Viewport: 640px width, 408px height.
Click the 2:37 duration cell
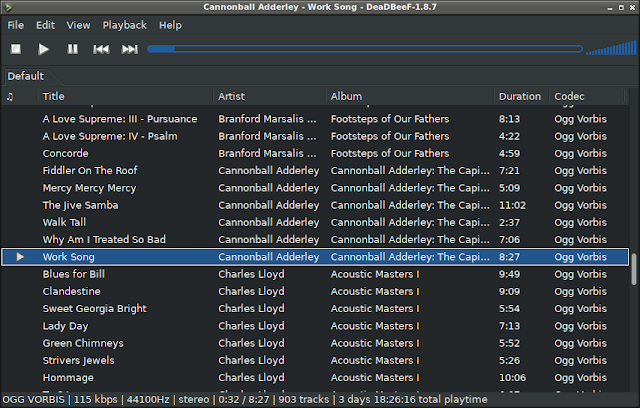[x=509, y=222]
